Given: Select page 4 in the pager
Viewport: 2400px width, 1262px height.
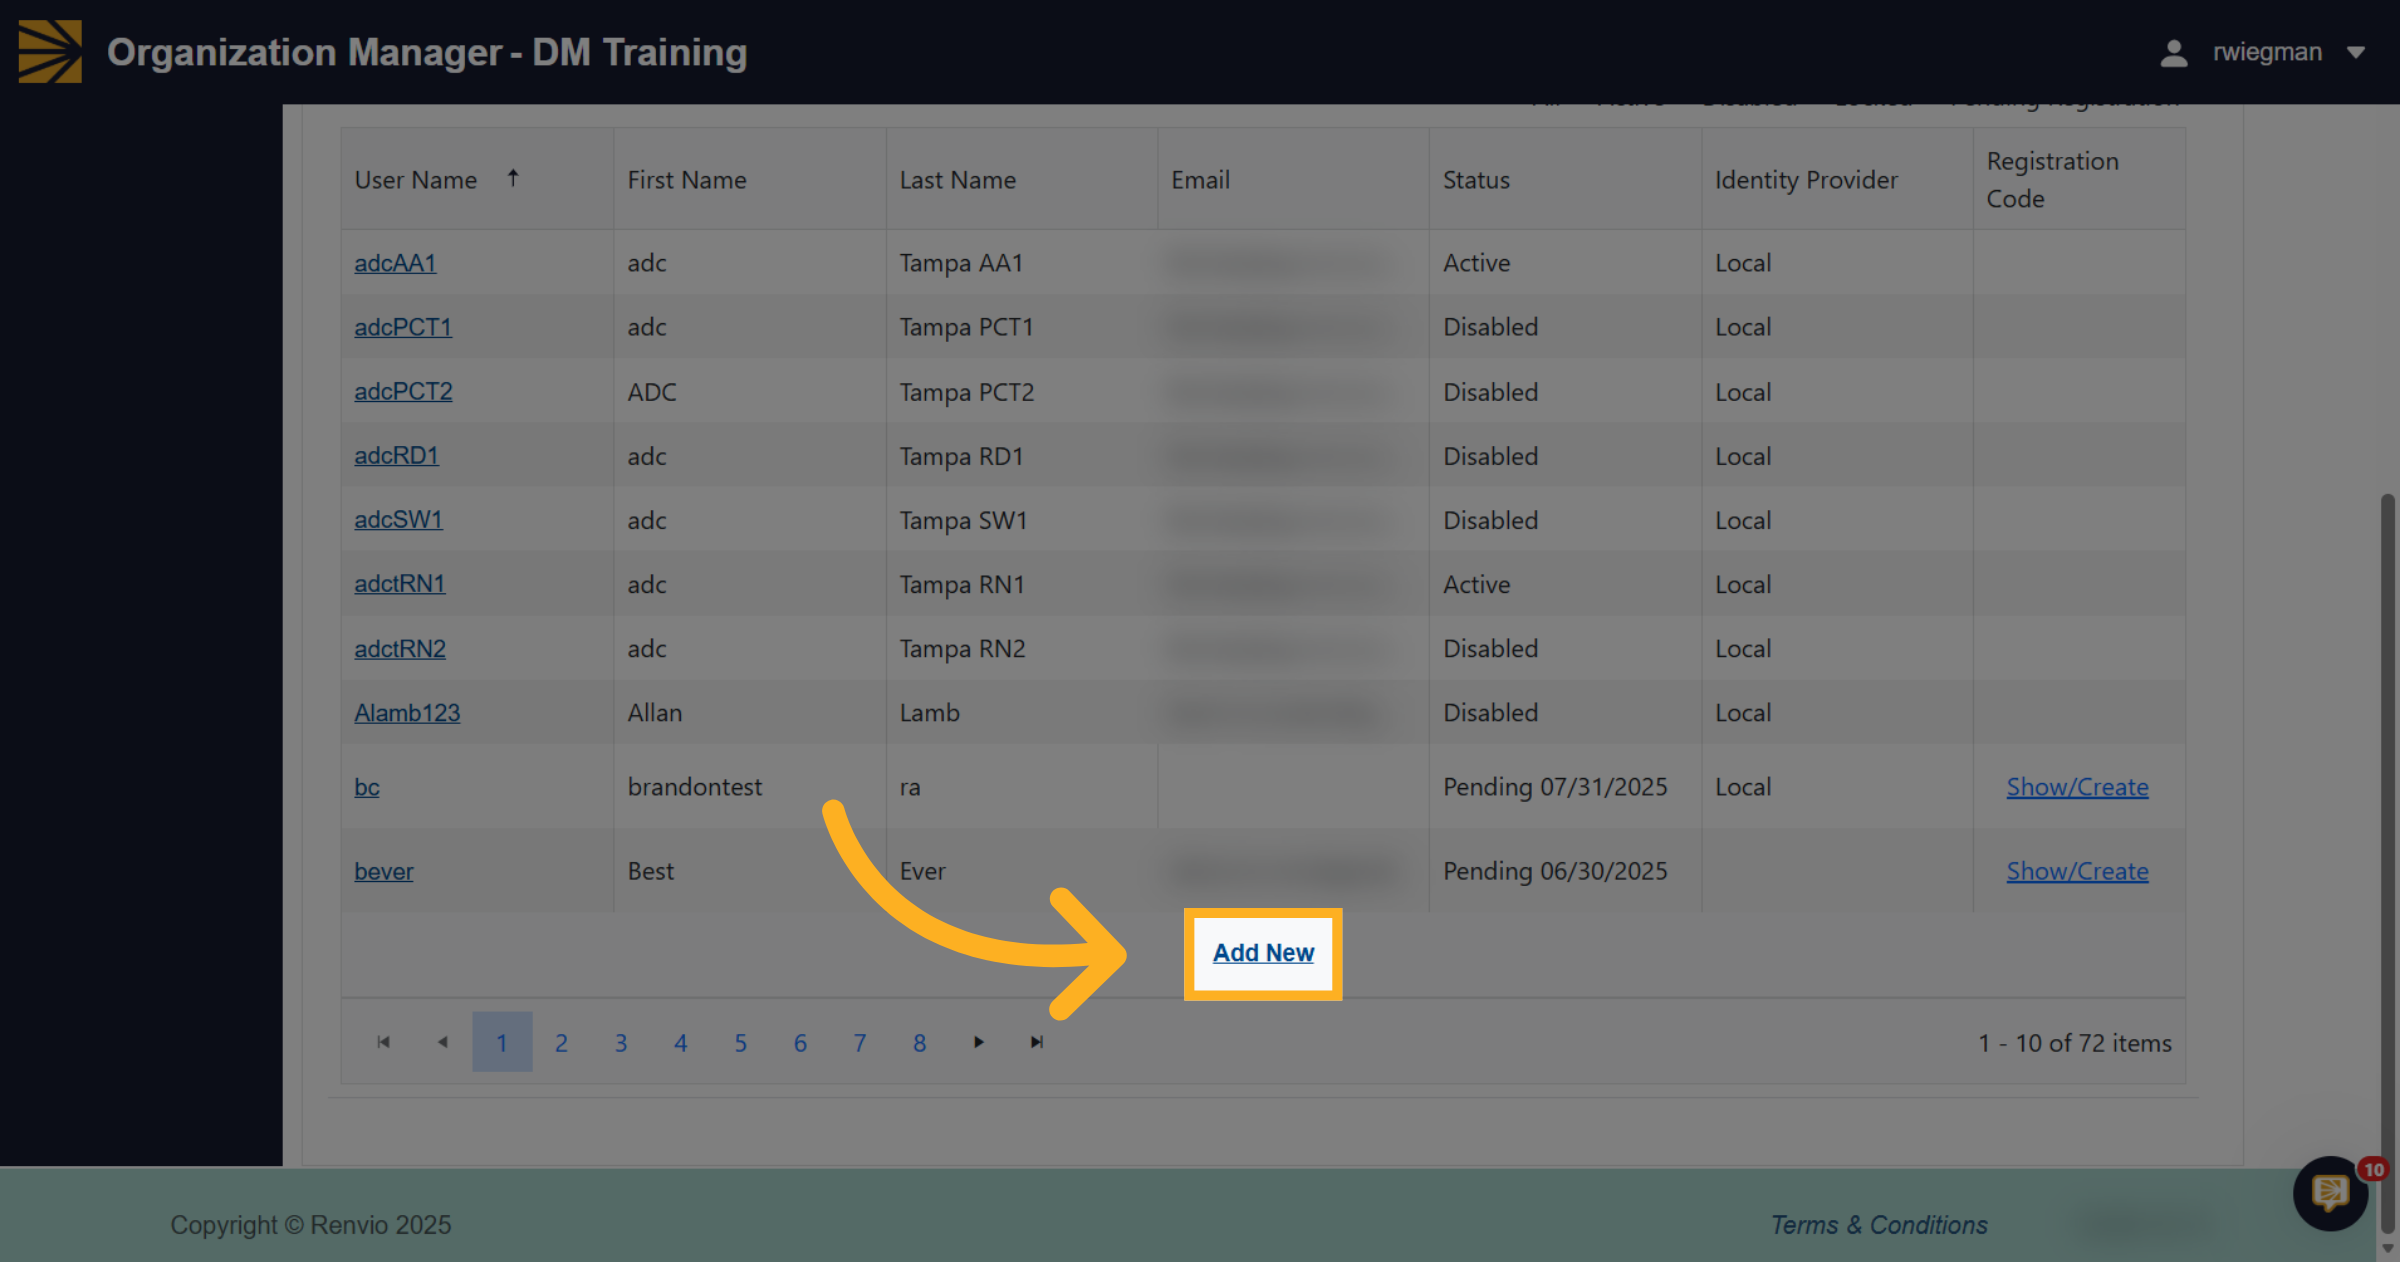Looking at the screenshot, I should (x=681, y=1042).
